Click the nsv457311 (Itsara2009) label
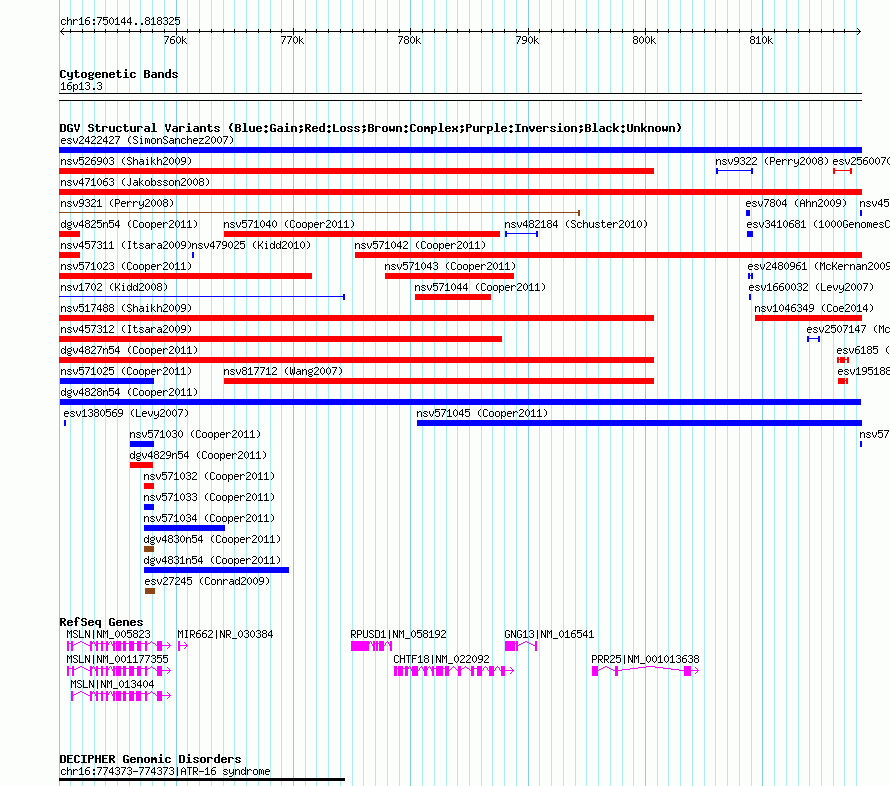 125,245
